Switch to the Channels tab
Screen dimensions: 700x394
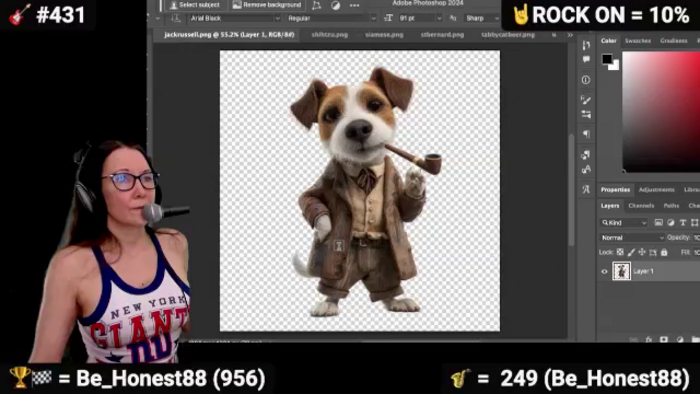click(641, 206)
